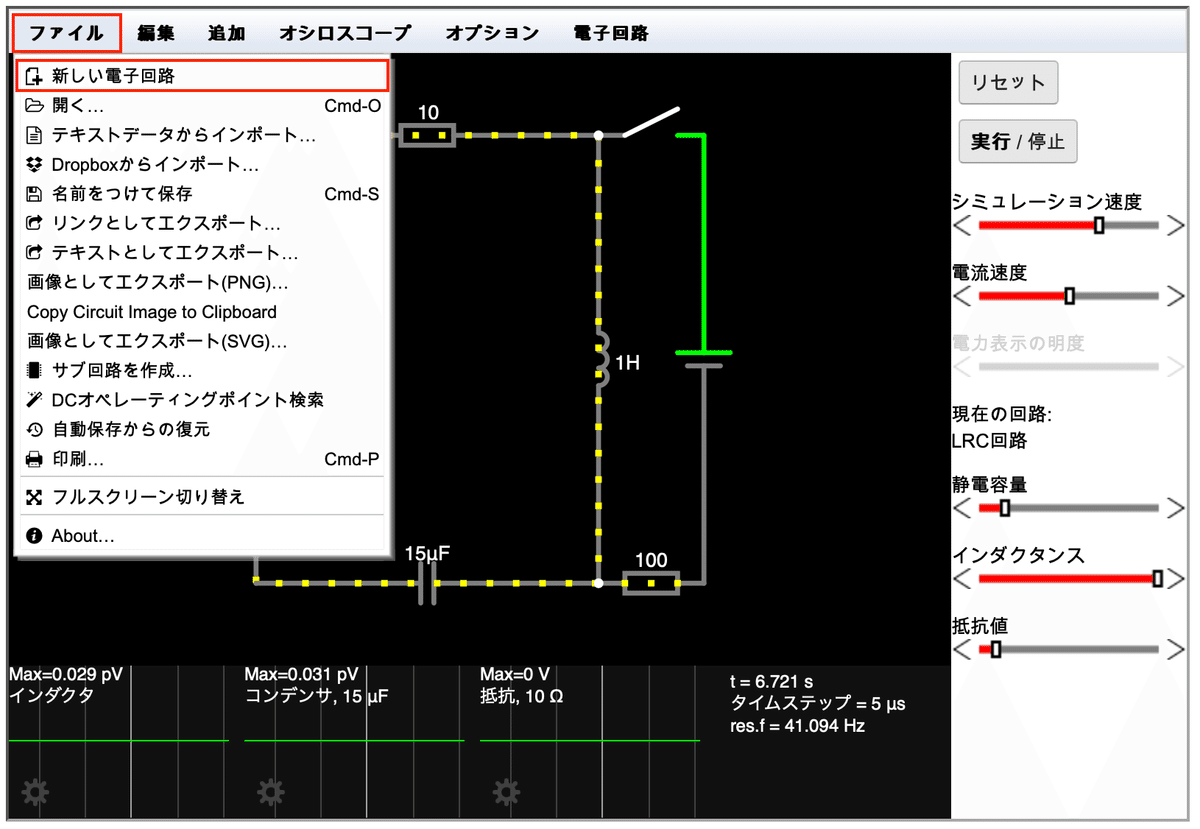
Task: Click the DC operating point wand icon
Action: (x=35, y=400)
